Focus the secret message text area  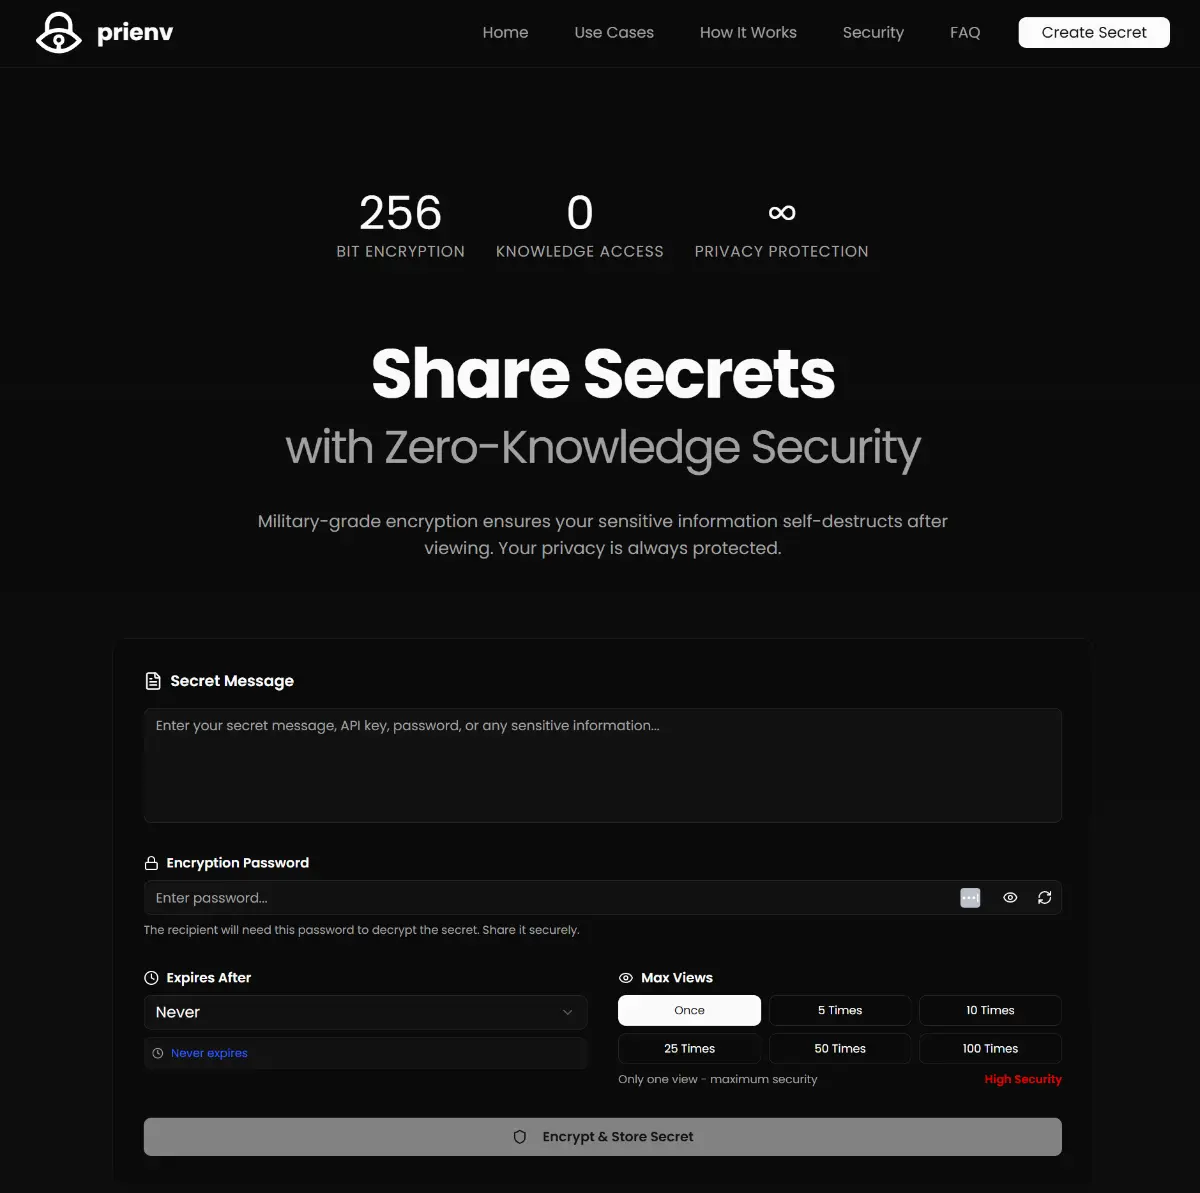pyautogui.click(x=603, y=765)
